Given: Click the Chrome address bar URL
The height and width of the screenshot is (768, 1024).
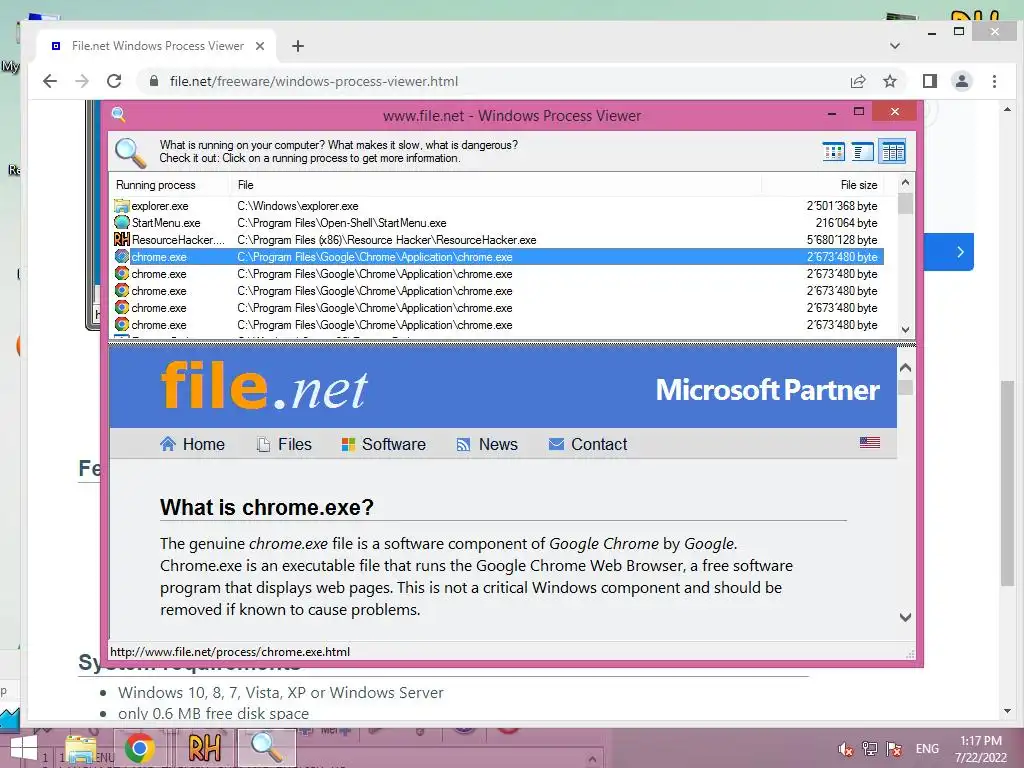Looking at the screenshot, I should pos(314,82).
